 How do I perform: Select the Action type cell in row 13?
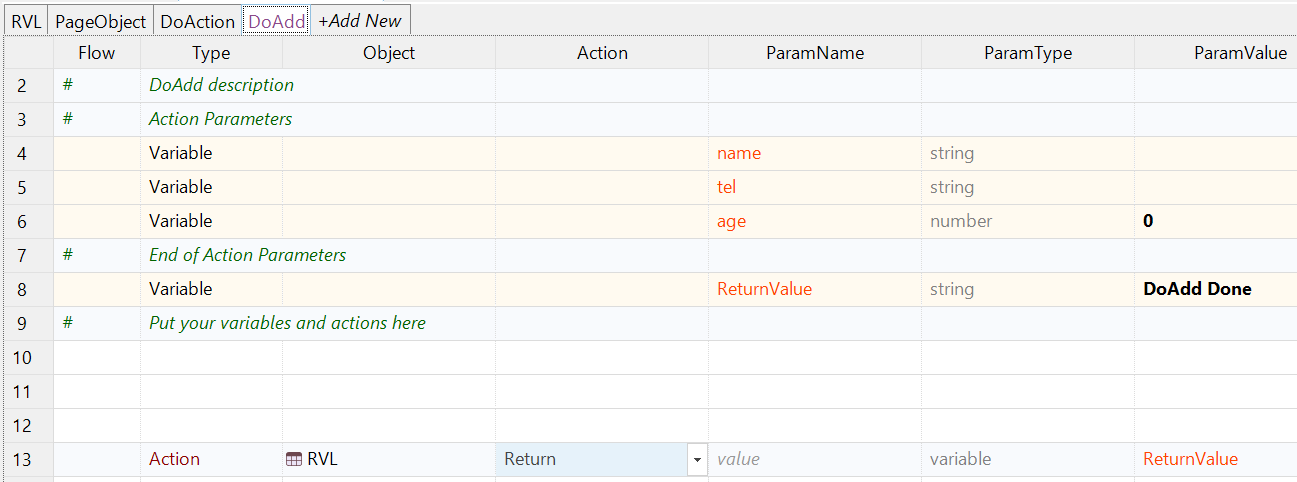(x=211, y=459)
